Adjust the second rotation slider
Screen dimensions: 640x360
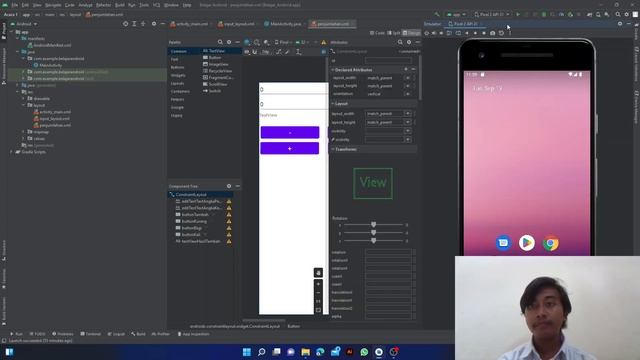point(373,233)
